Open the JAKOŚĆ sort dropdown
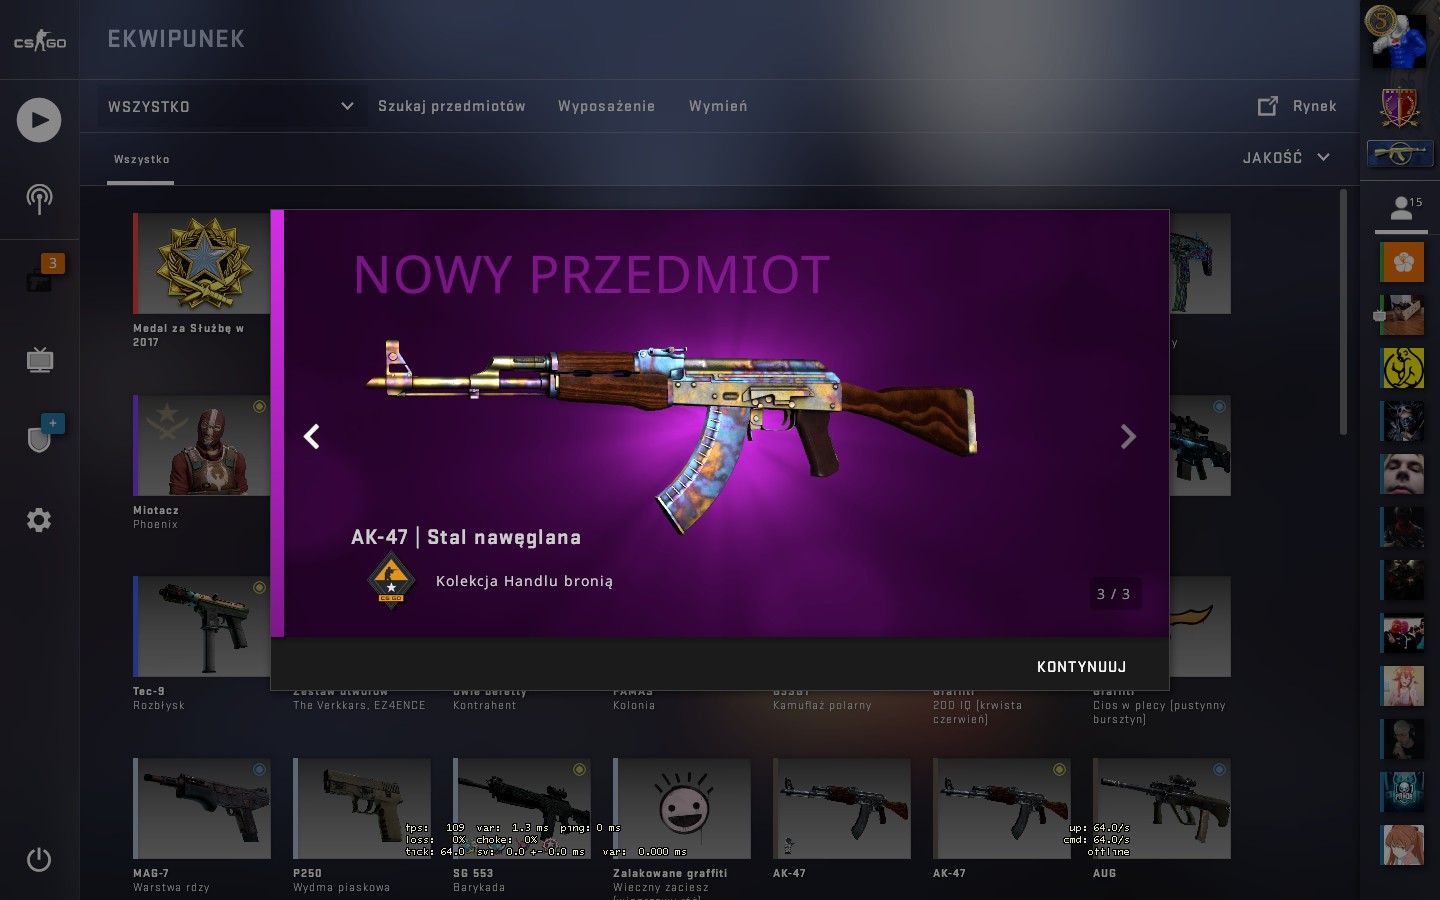 coord(1286,158)
